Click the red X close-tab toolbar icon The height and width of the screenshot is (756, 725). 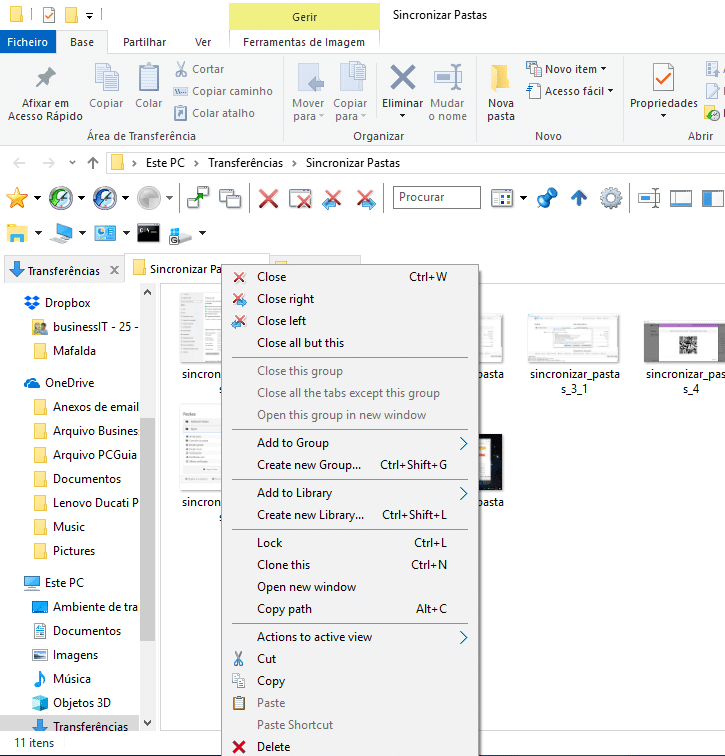[x=268, y=198]
